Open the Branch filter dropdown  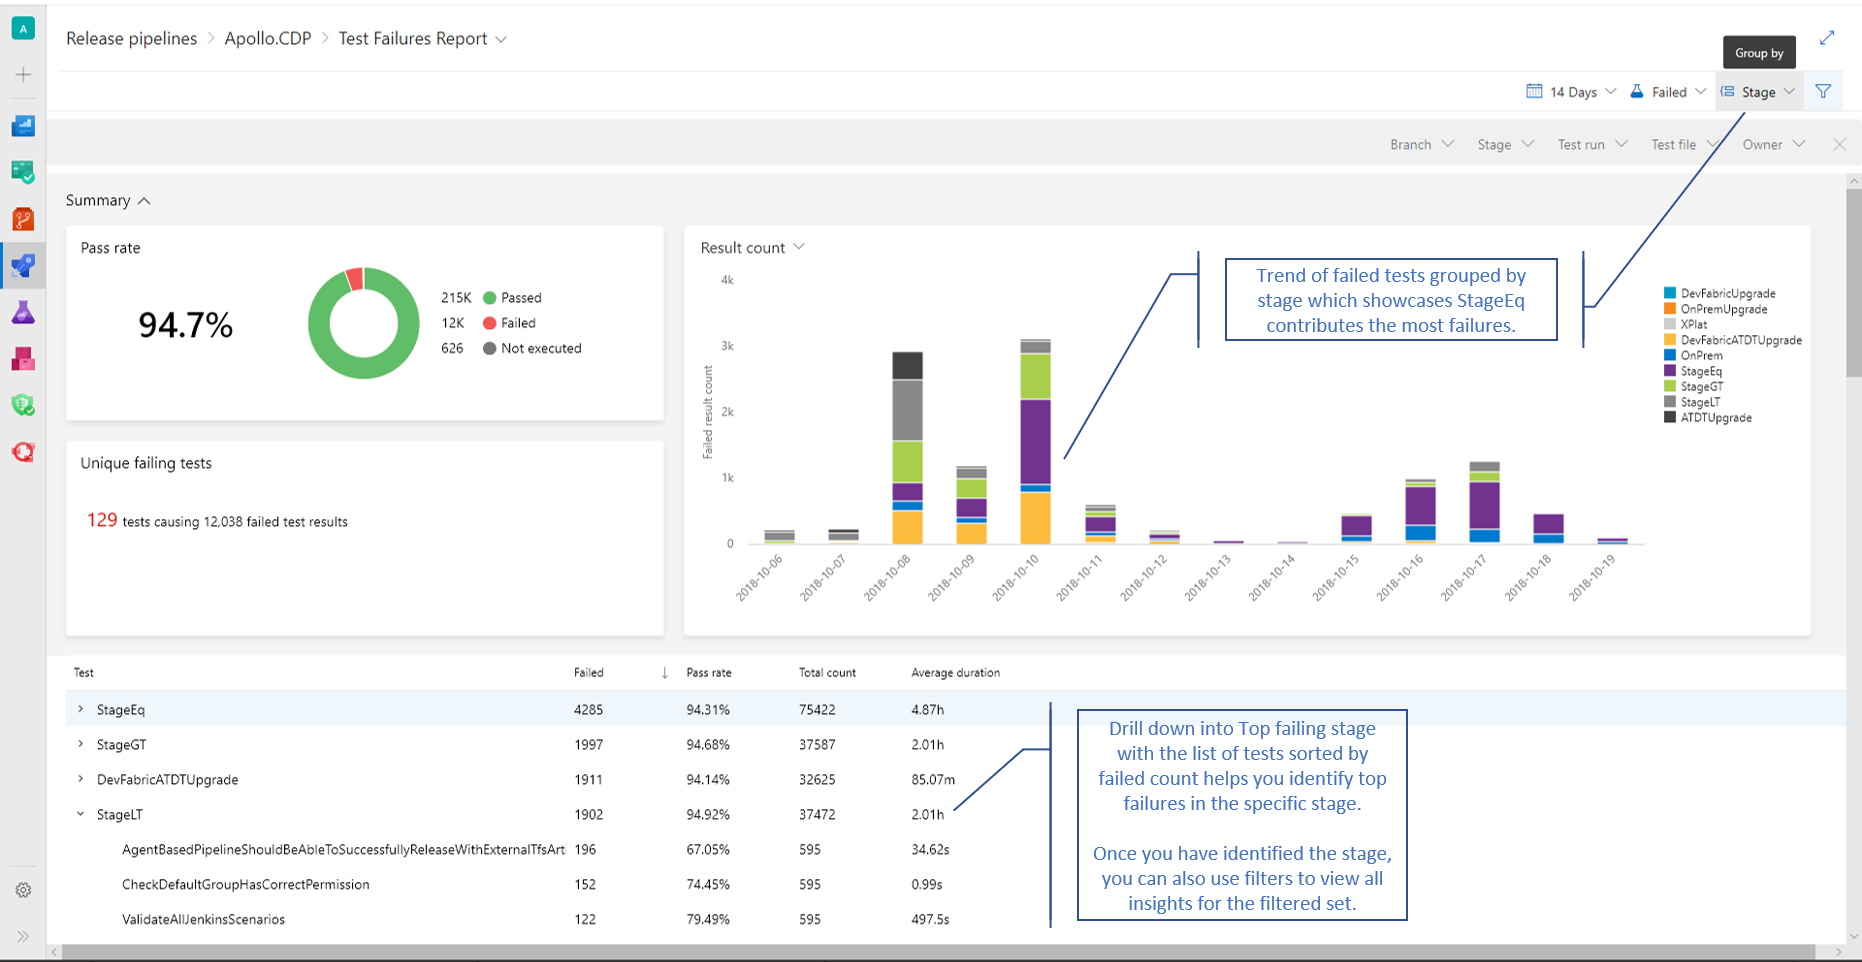(x=1421, y=145)
